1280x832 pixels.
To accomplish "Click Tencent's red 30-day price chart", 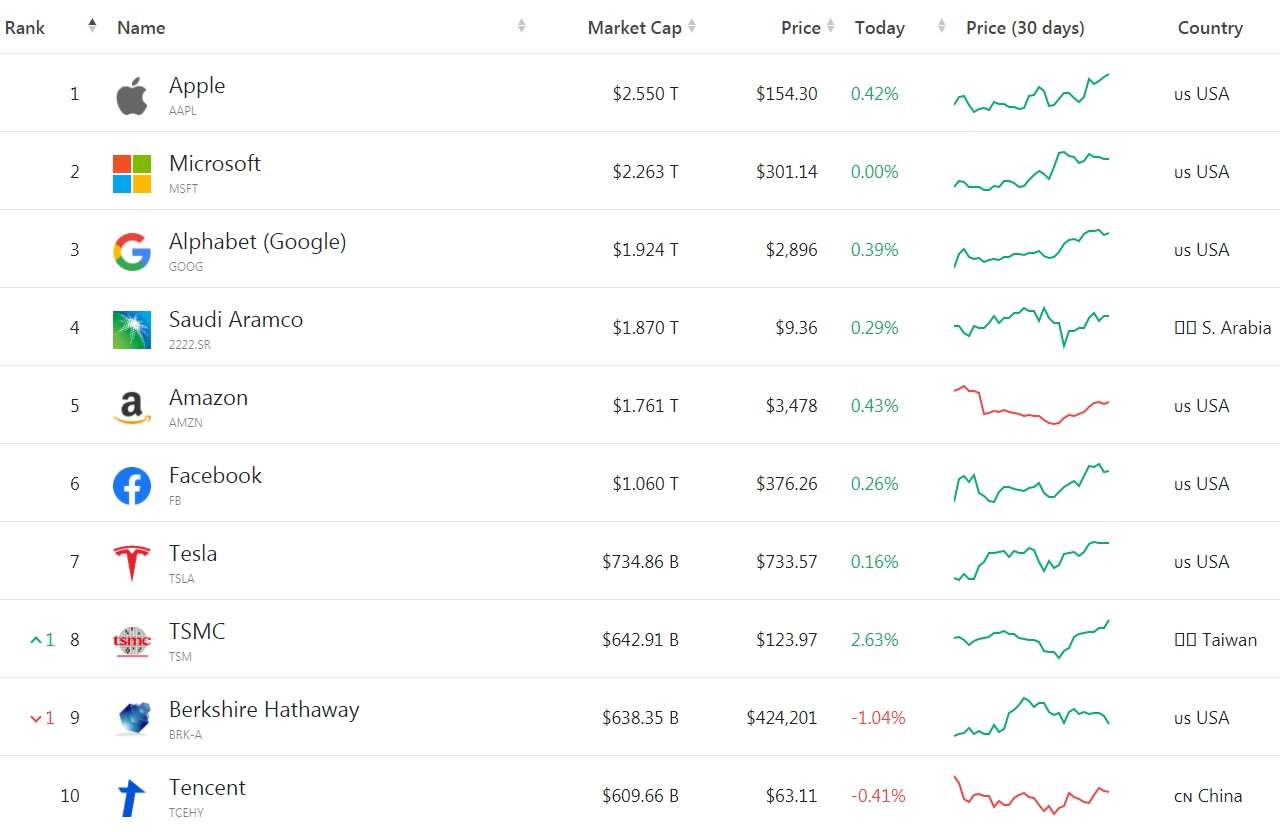I will [x=1032, y=795].
